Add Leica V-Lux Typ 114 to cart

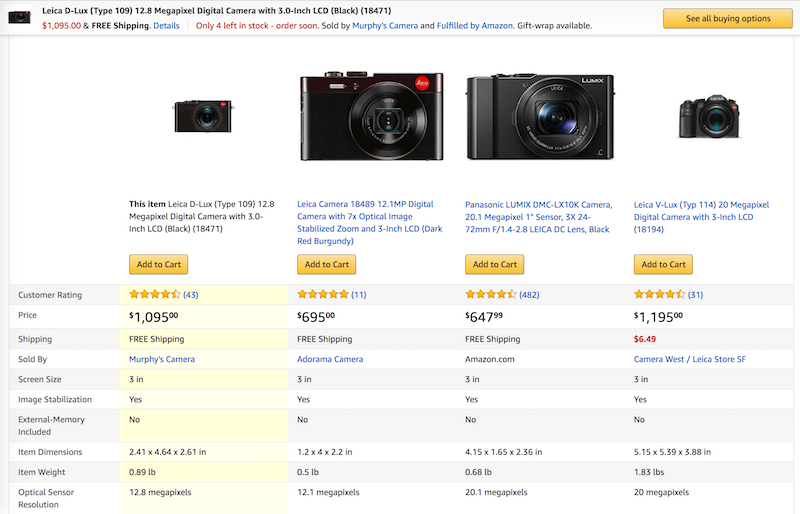663,264
